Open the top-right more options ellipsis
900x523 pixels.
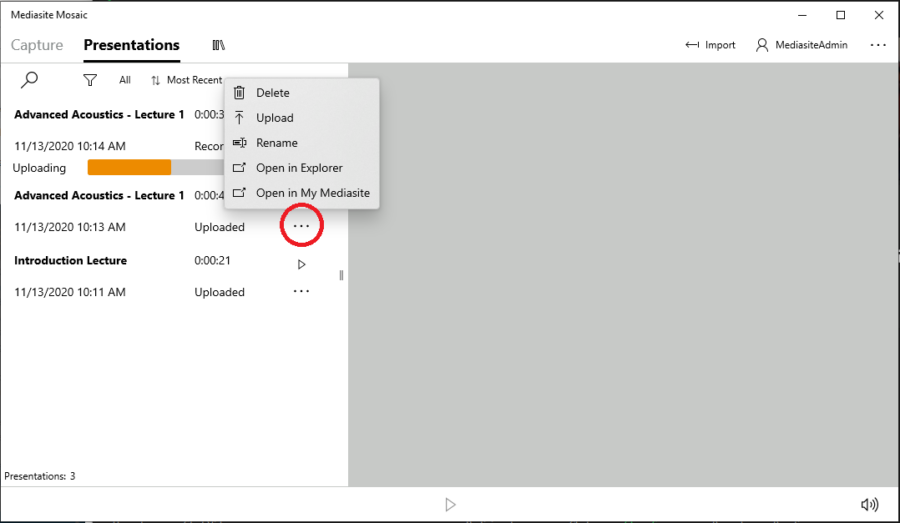click(x=878, y=45)
